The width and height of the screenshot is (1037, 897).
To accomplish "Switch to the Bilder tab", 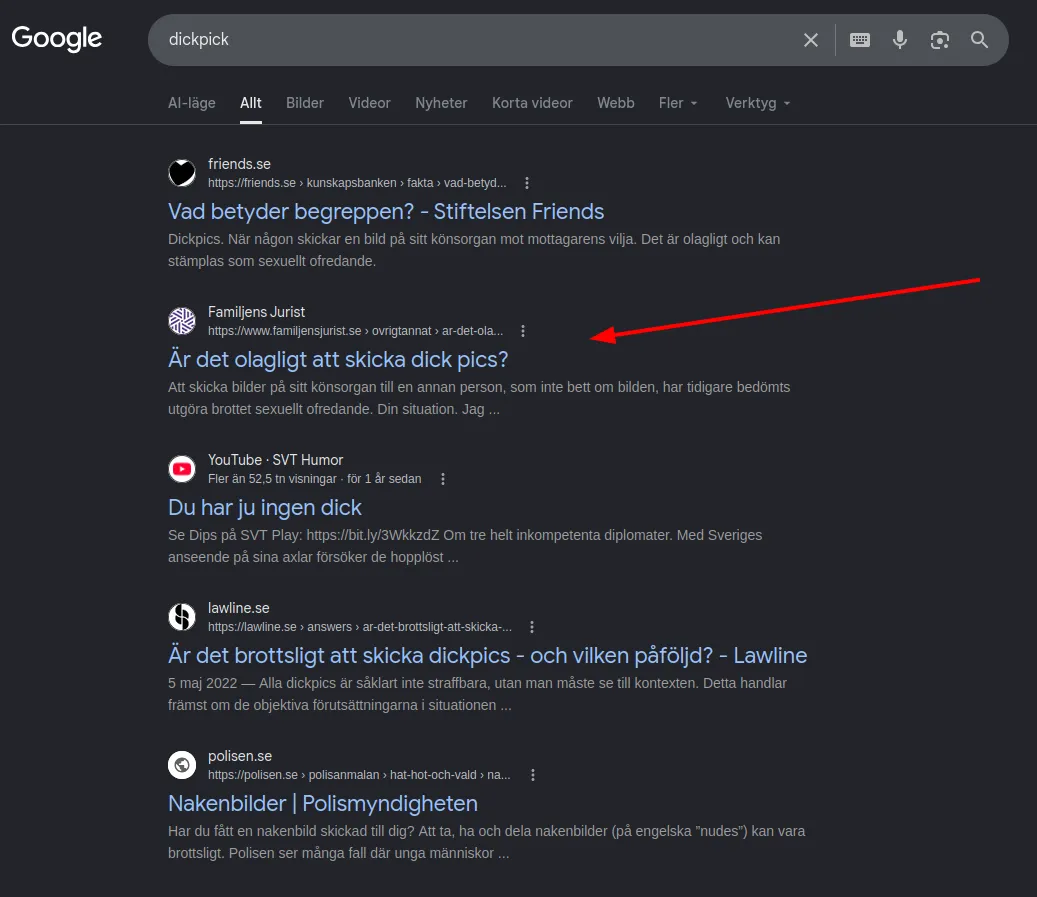I will click(305, 103).
